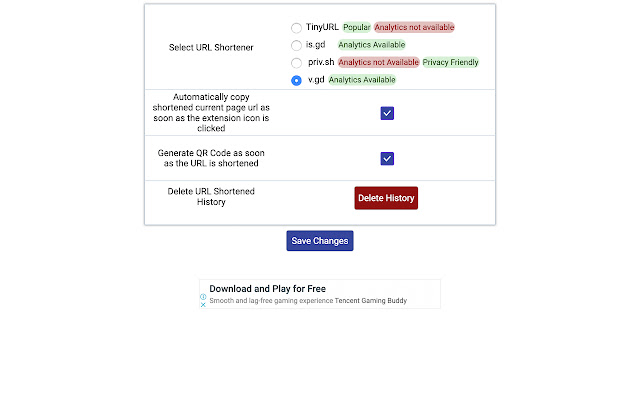640x400 pixels.
Task: Choose the is.gd shortener option
Action: [x=296, y=45]
